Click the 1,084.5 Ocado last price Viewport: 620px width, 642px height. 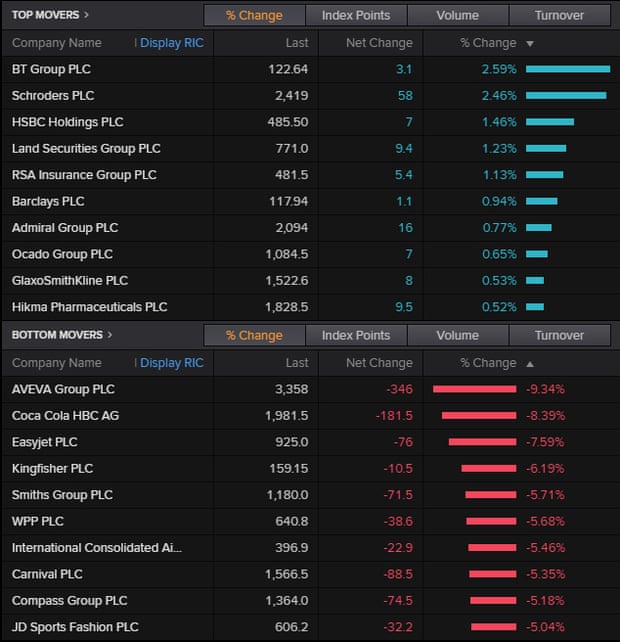(x=287, y=254)
